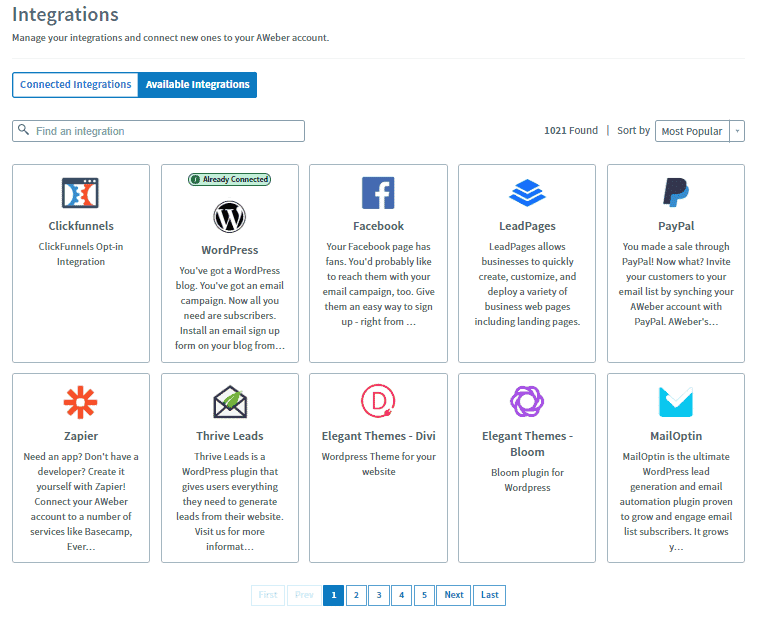Open the Zapier integration title
The image size is (765, 619).
click(81, 436)
